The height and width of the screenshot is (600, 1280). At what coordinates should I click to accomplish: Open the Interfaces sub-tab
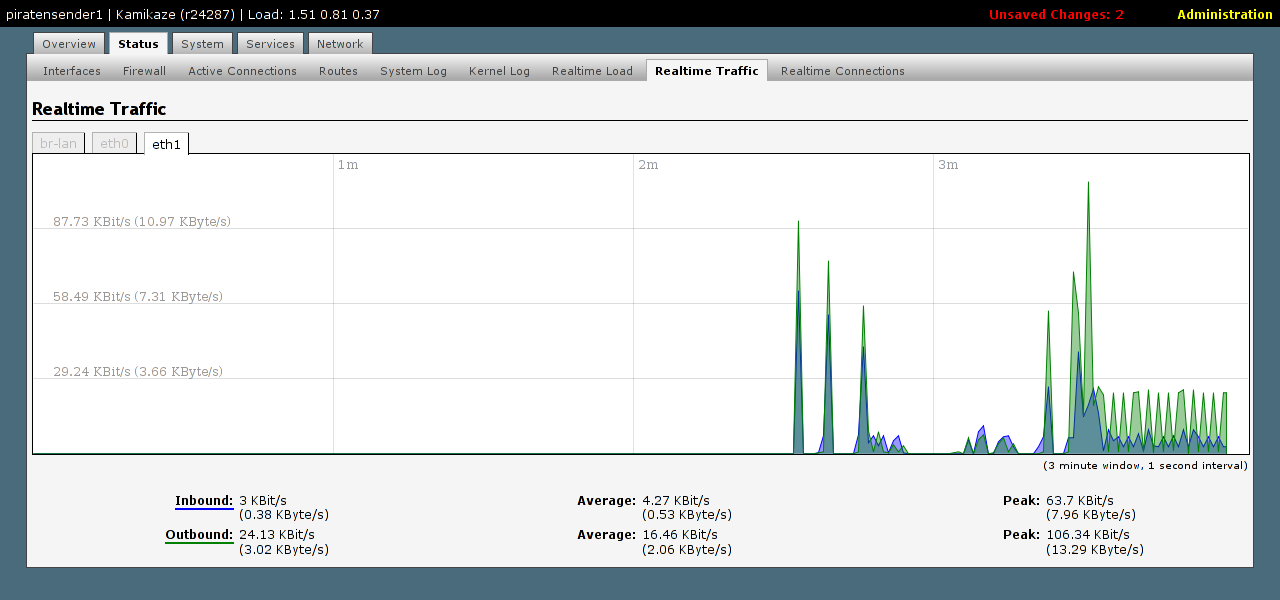pyautogui.click(x=72, y=71)
